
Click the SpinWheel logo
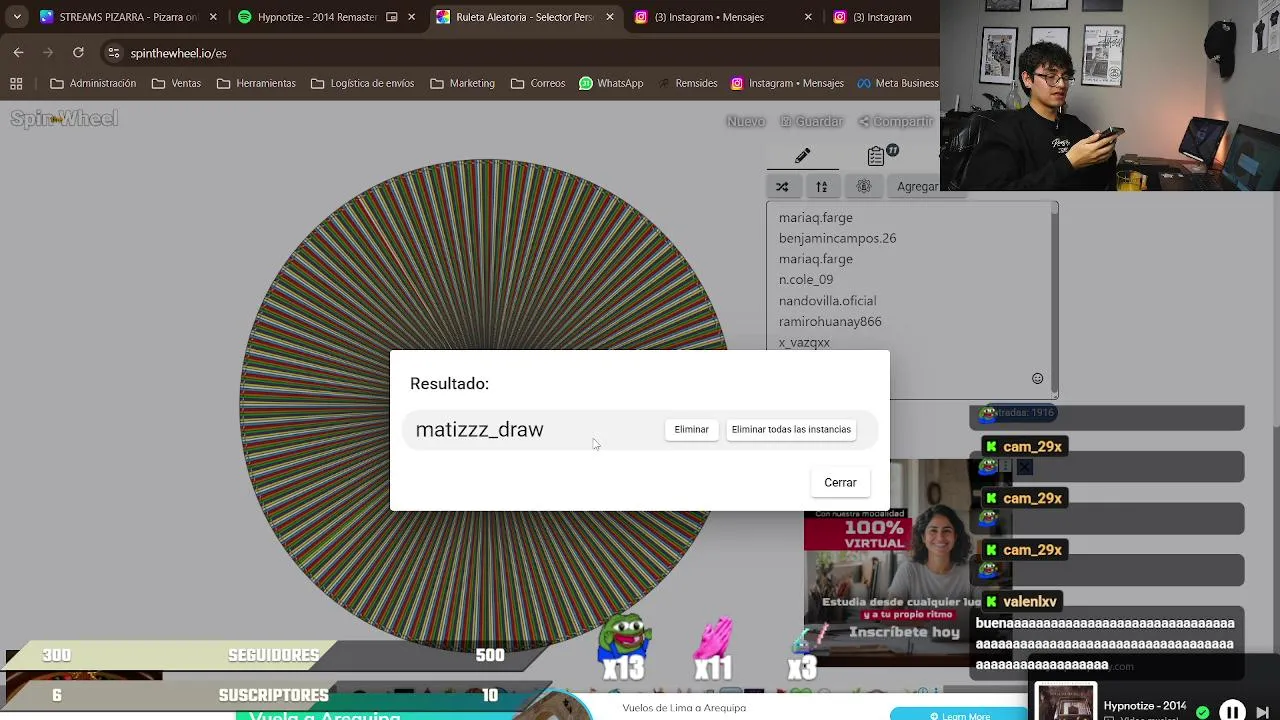64,119
